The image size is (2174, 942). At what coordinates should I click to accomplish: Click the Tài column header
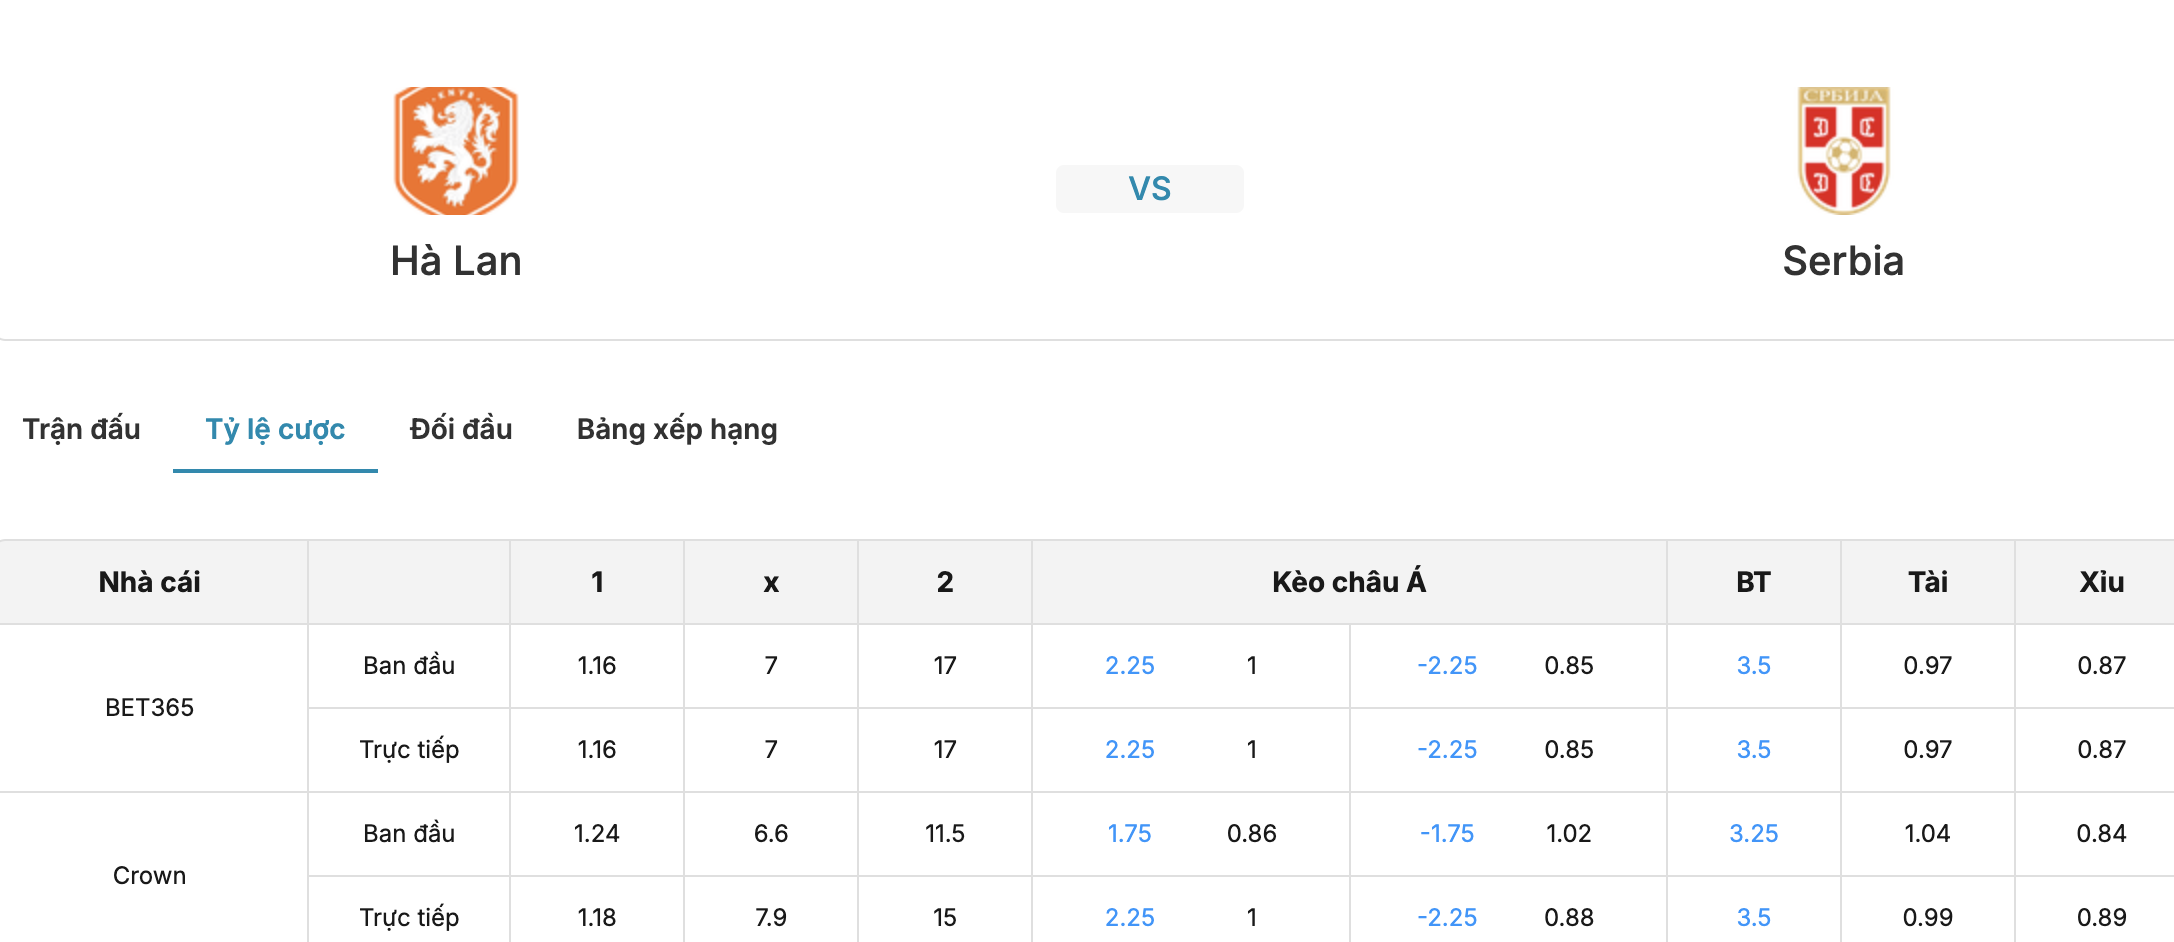point(1928,582)
